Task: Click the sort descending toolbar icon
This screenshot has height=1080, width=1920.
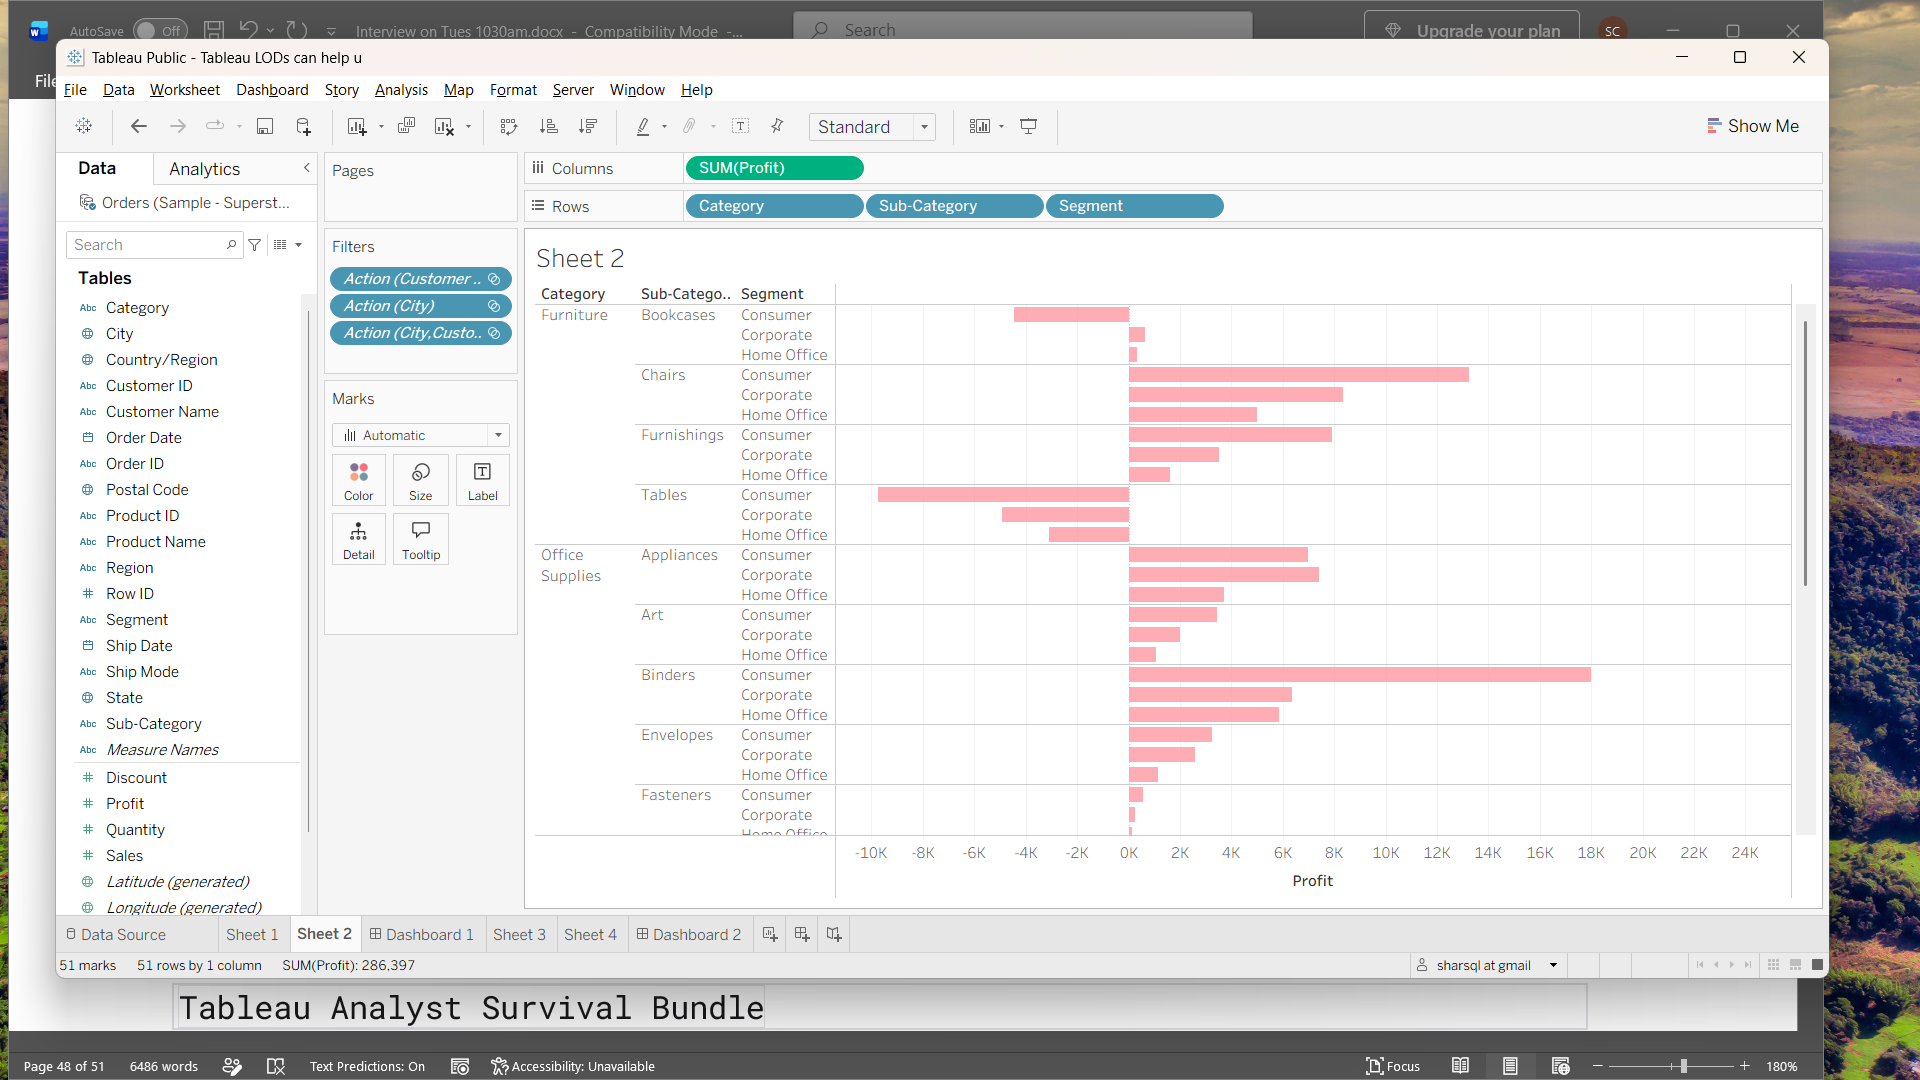Action: pos(588,126)
